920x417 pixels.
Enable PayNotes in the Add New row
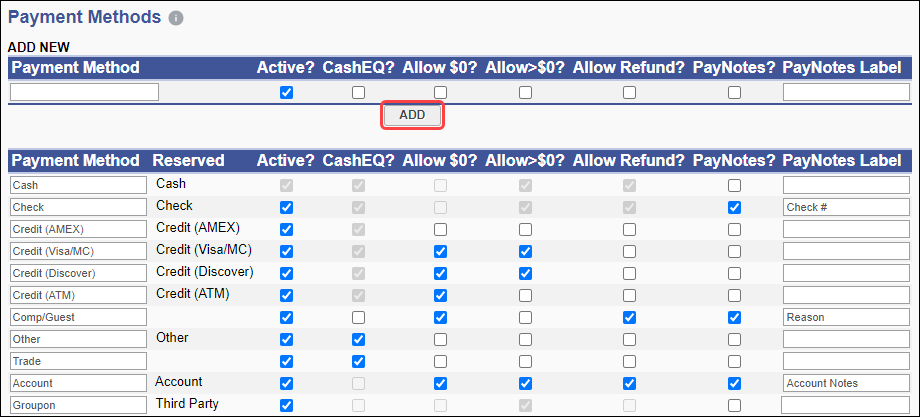pos(735,92)
